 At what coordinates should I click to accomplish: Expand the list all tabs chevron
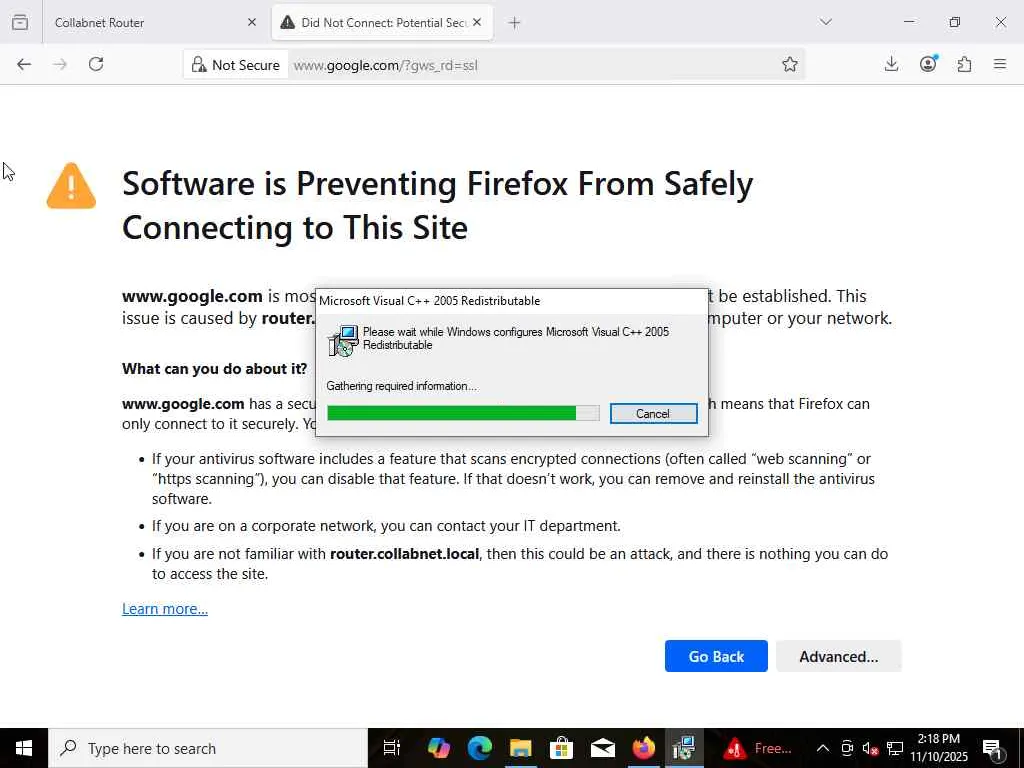[x=826, y=22]
